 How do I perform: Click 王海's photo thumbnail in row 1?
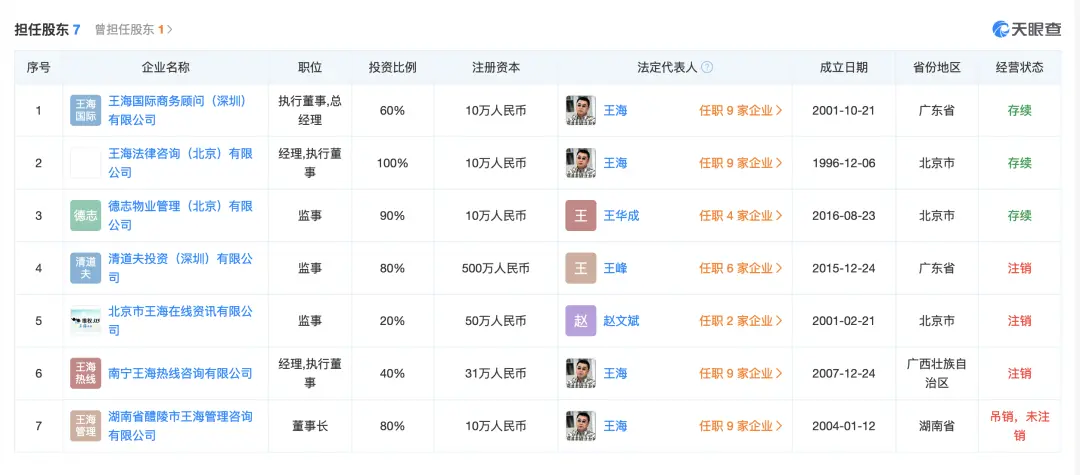(580, 110)
